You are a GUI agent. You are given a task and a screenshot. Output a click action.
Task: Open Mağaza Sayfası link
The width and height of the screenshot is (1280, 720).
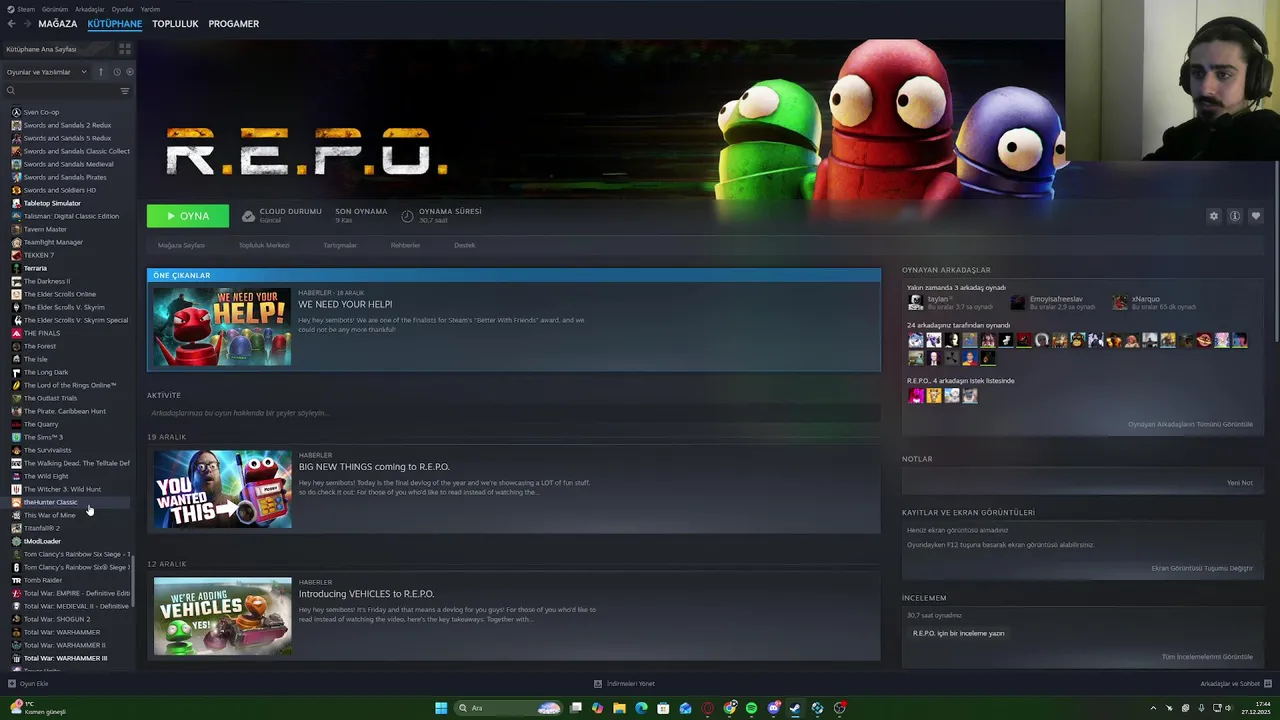tap(181, 245)
